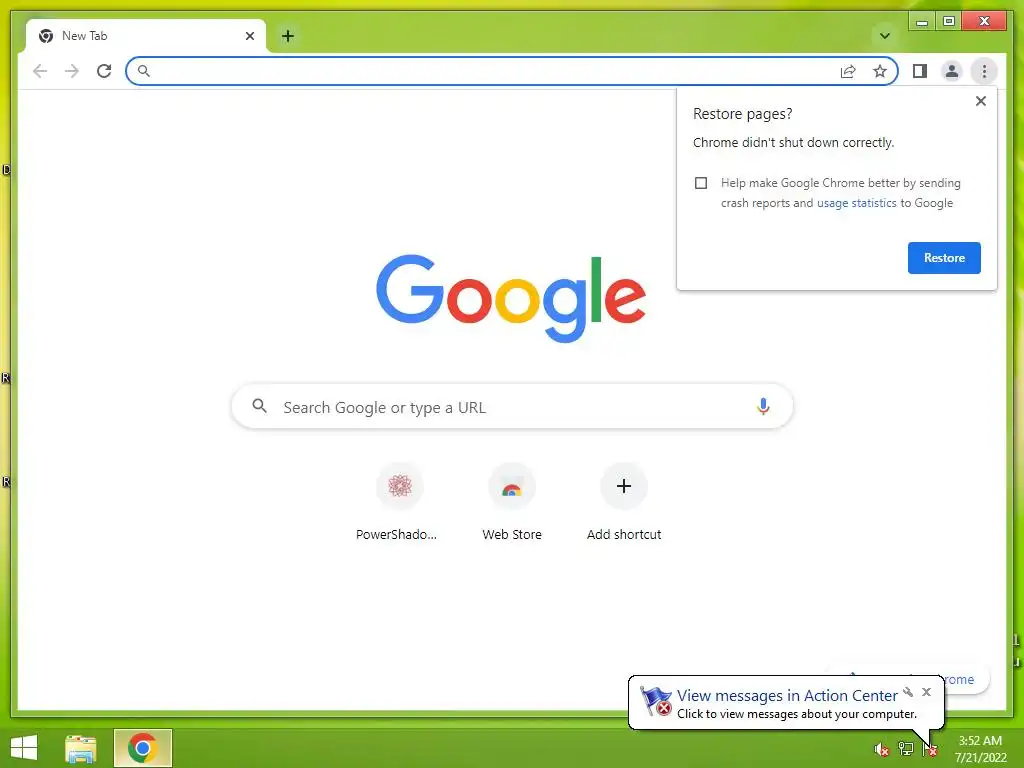Click the Add shortcut button
The height and width of the screenshot is (768, 1024).
pyautogui.click(x=624, y=503)
